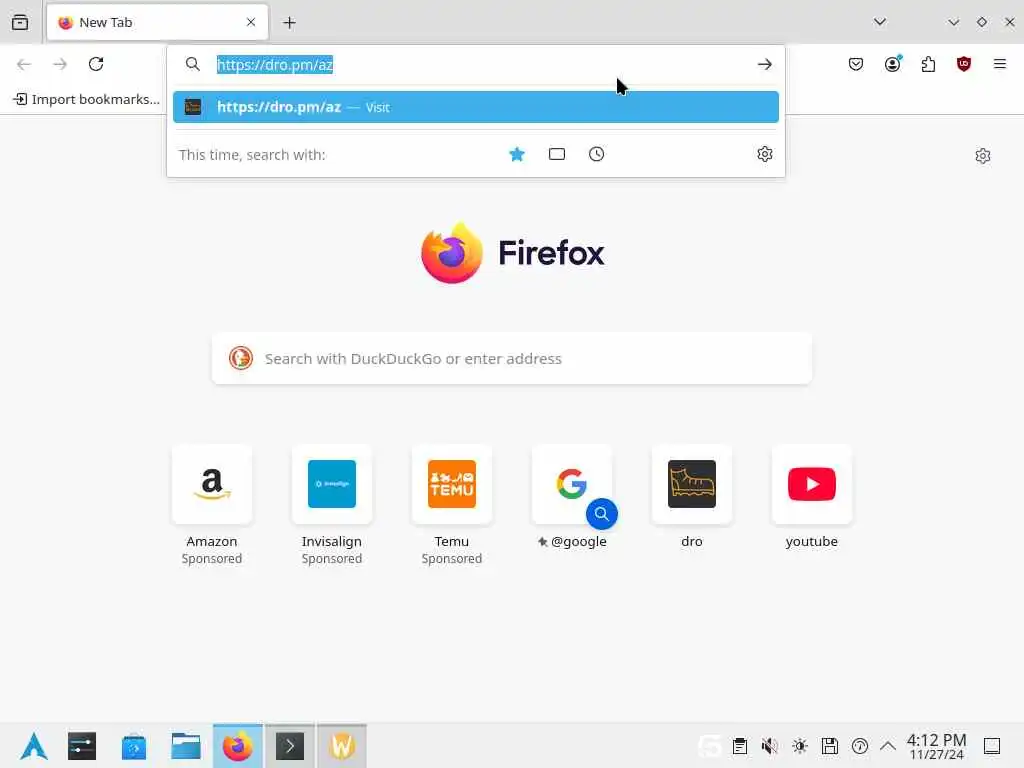Image resolution: width=1024 pixels, height=768 pixels.
Task: Expand hidden system tray icons
Action: [x=888, y=745]
